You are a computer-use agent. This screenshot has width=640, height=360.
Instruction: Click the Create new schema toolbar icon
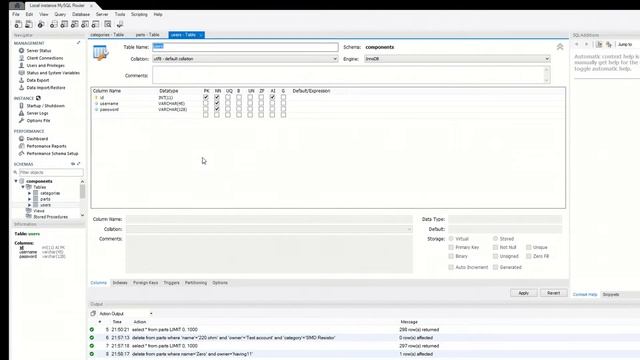tap(53, 24)
